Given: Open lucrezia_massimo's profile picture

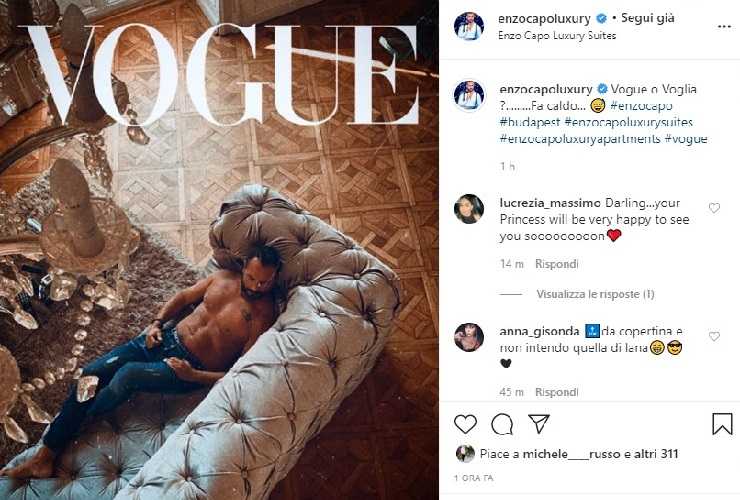Looking at the screenshot, I should click(x=469, y=209).
